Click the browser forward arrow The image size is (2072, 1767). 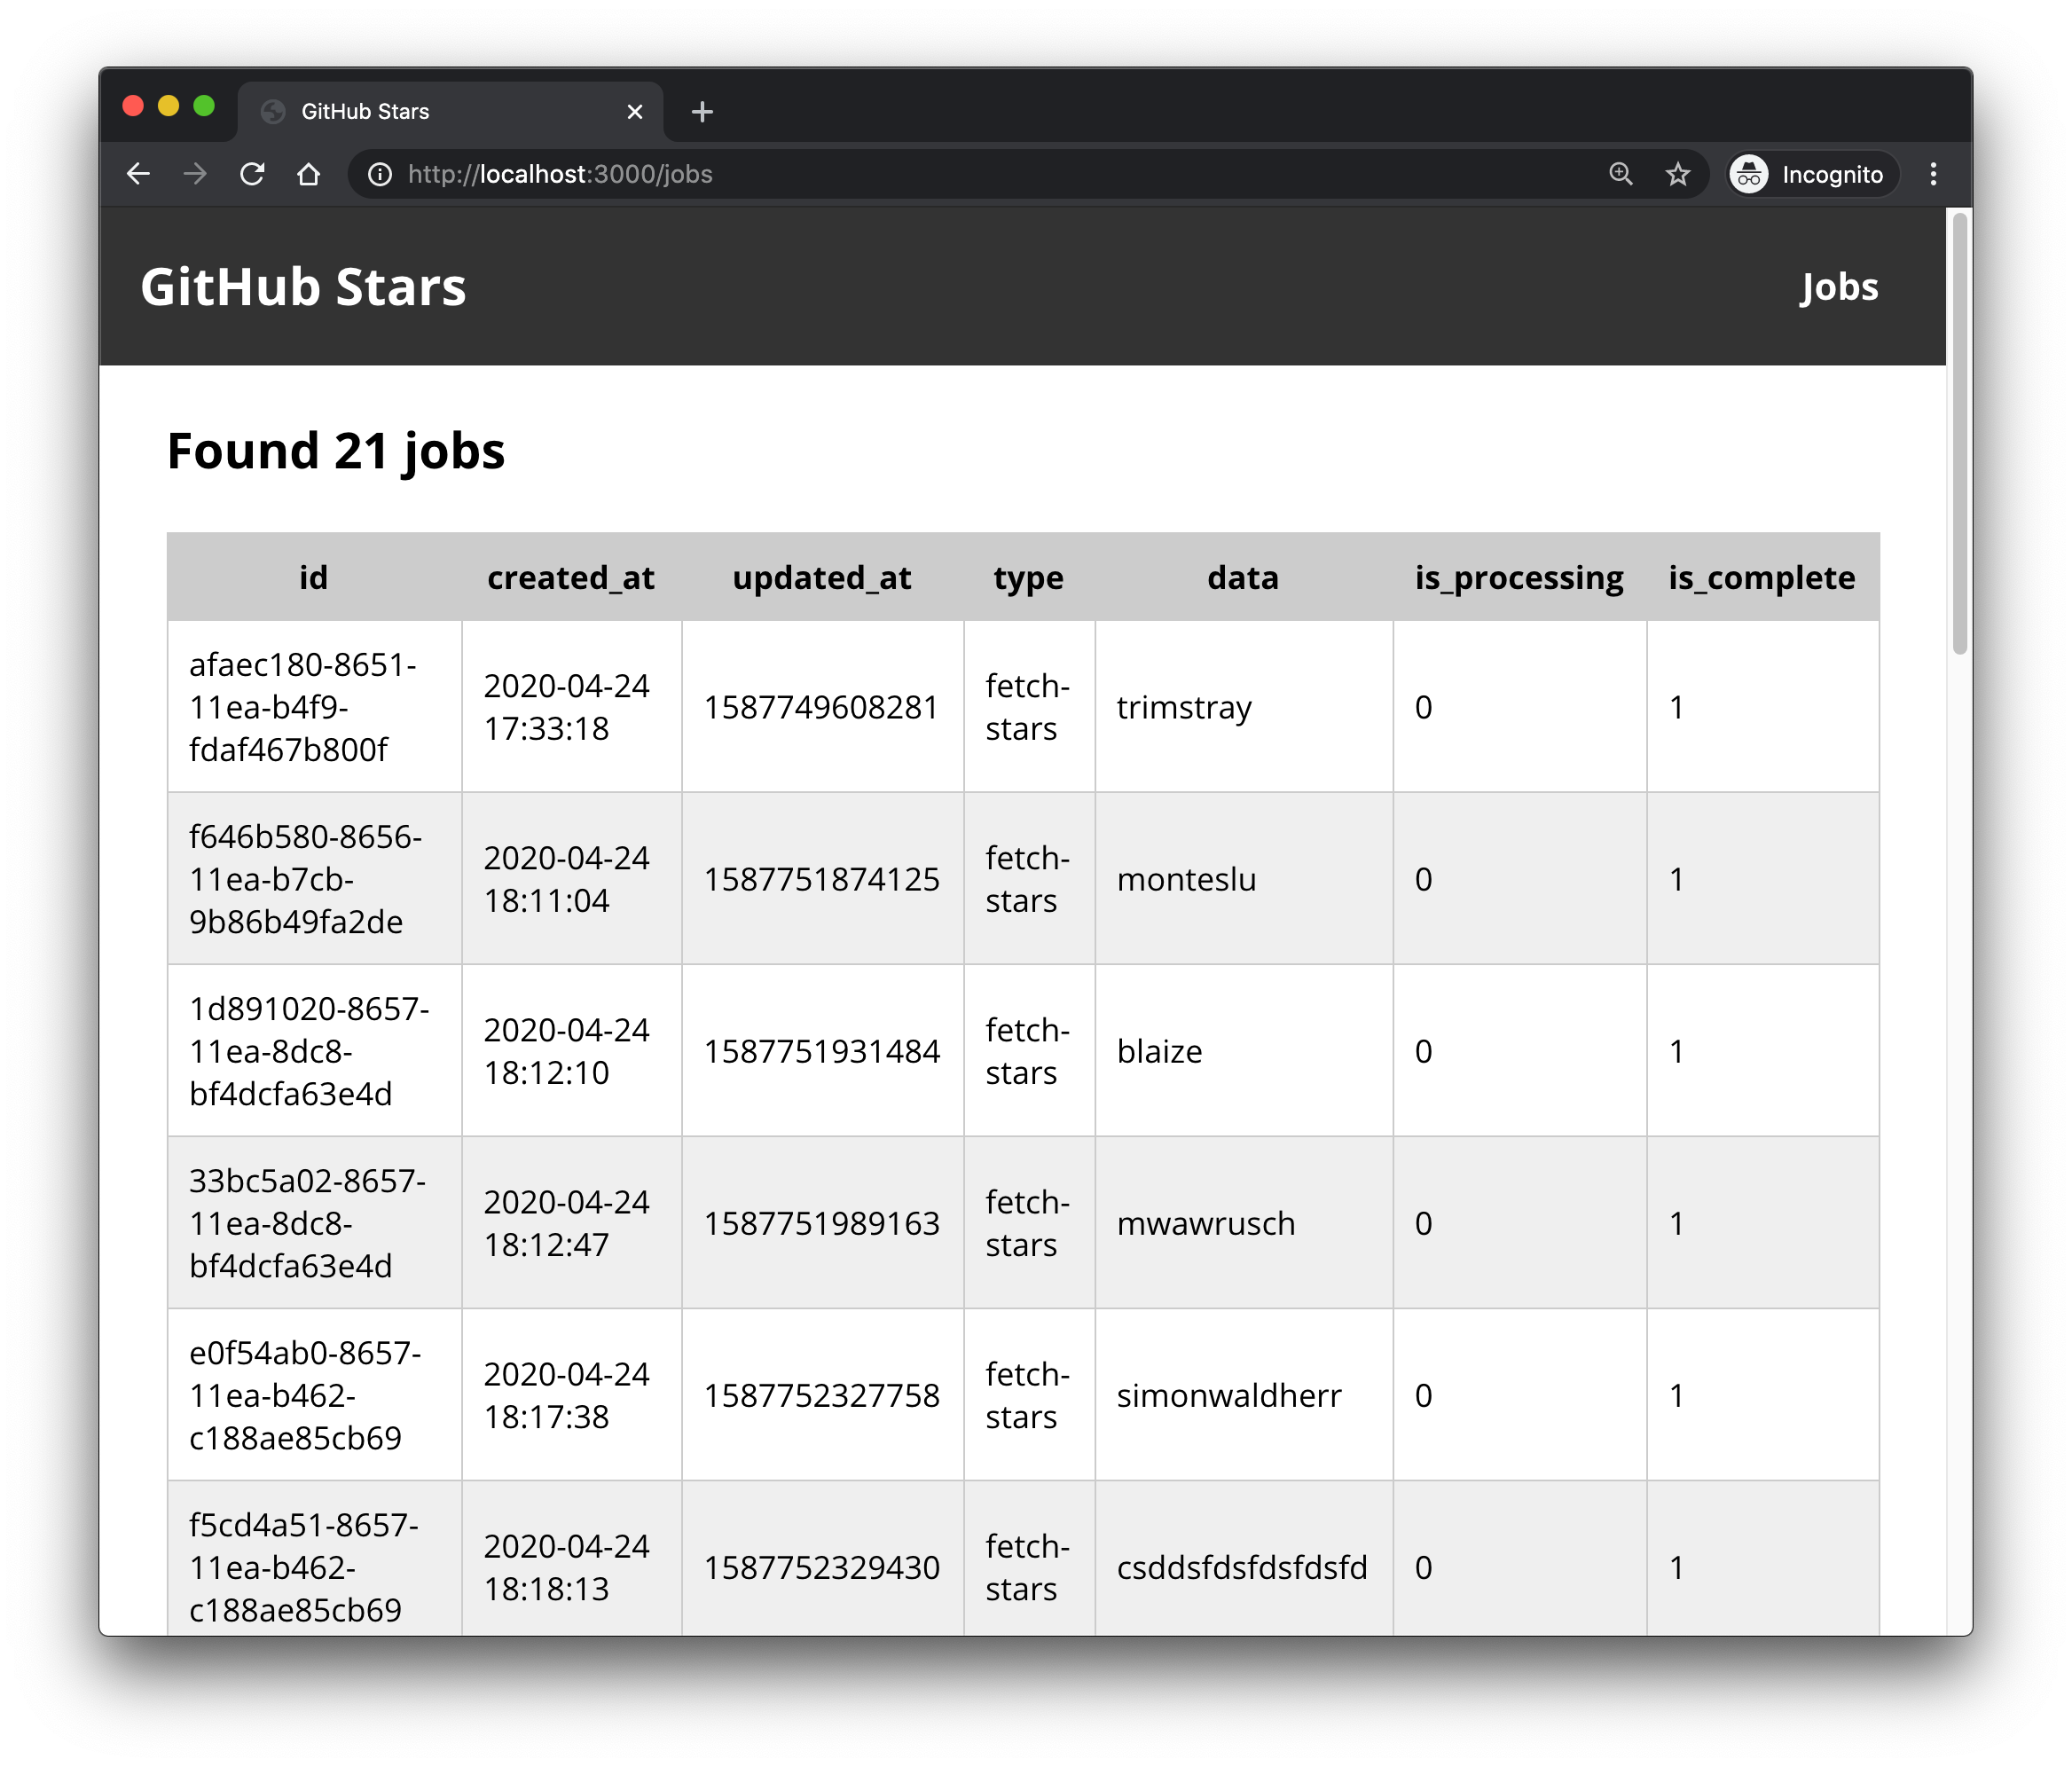coord(195,174)
